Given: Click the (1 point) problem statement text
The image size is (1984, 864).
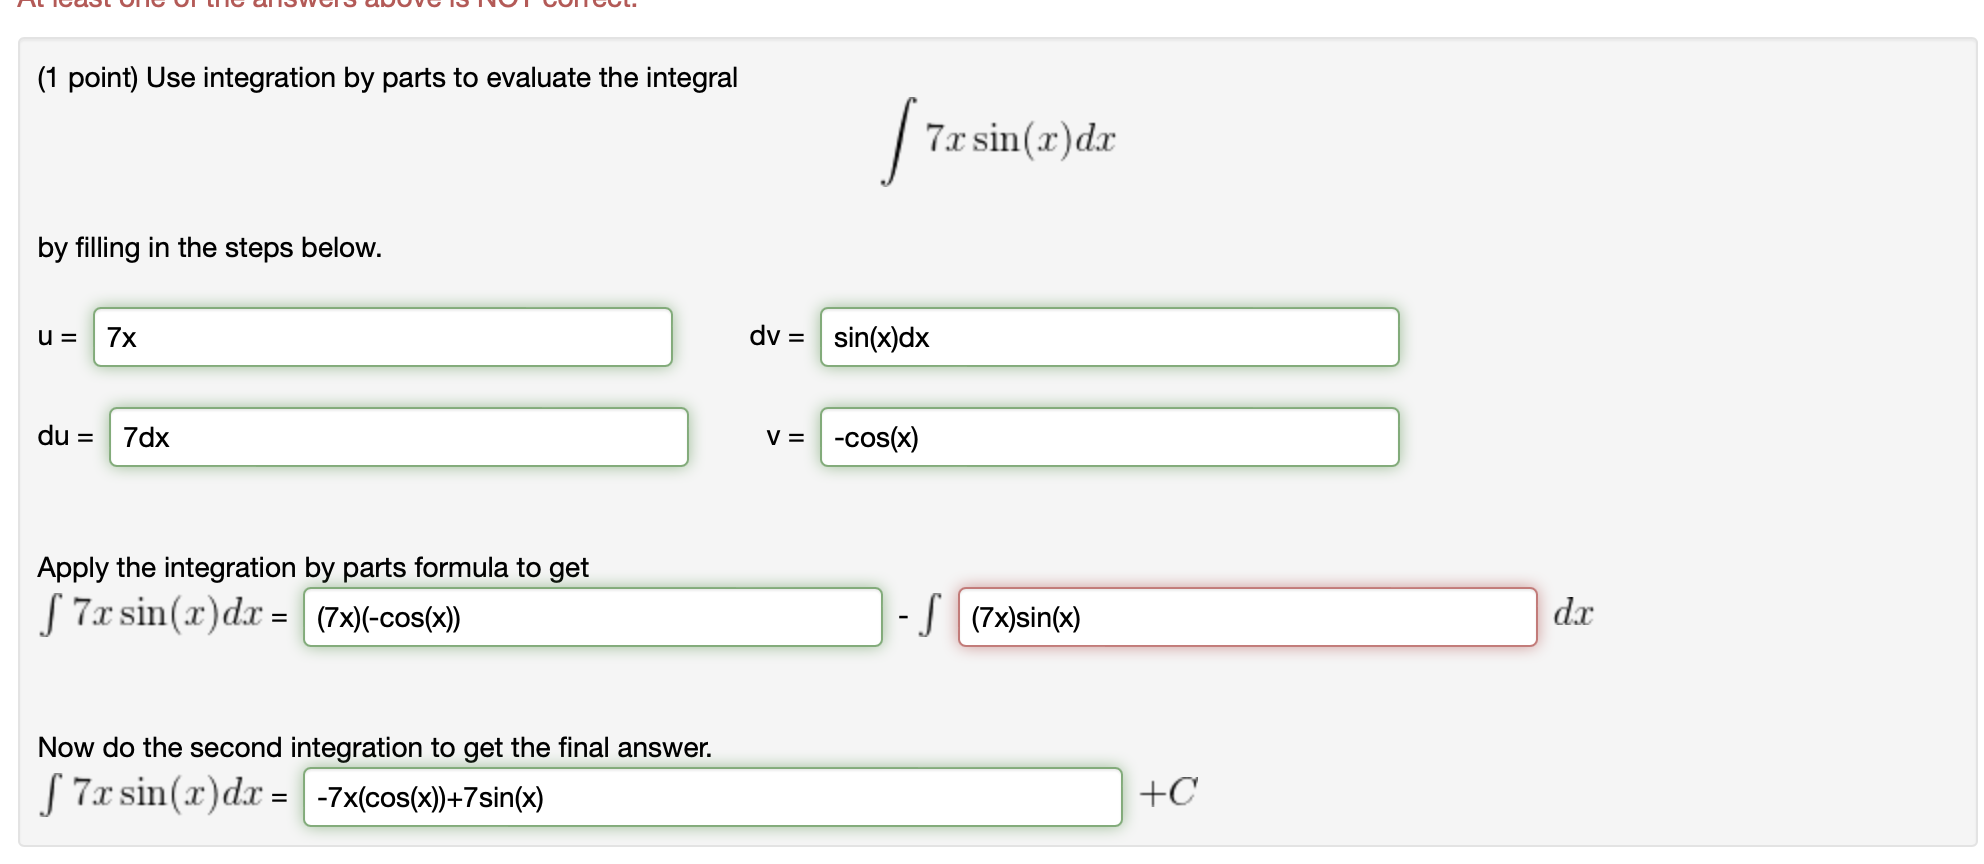Looking at the screenshot, I should 386,77.
